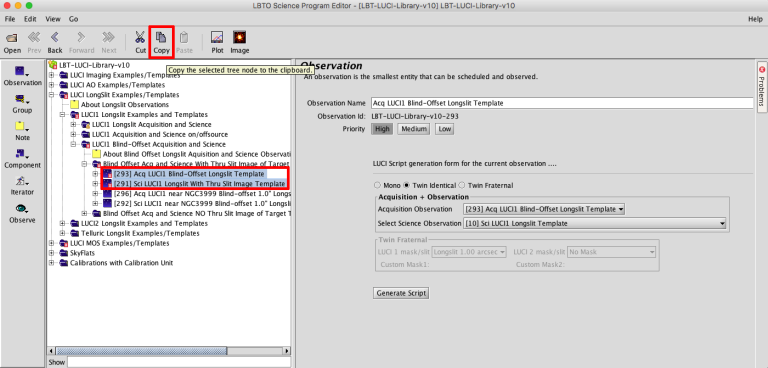Select the Mono radio button
Screen dimensions: 768x368
tap(377, 185)
